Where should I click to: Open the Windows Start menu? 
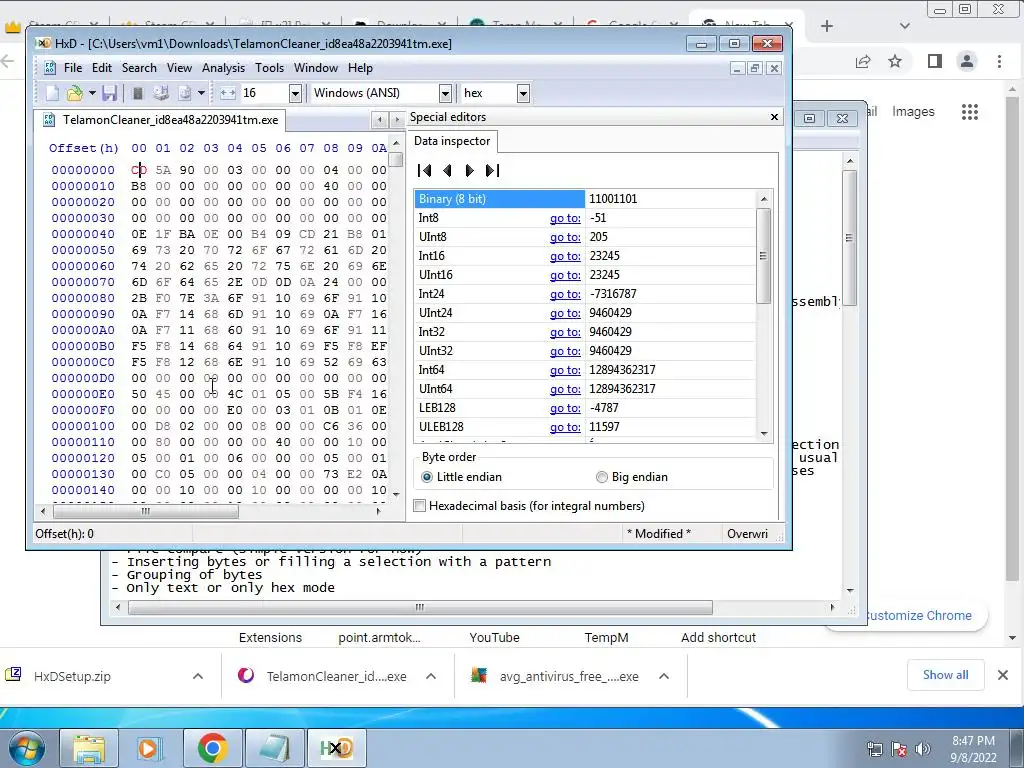click(26, 748)
